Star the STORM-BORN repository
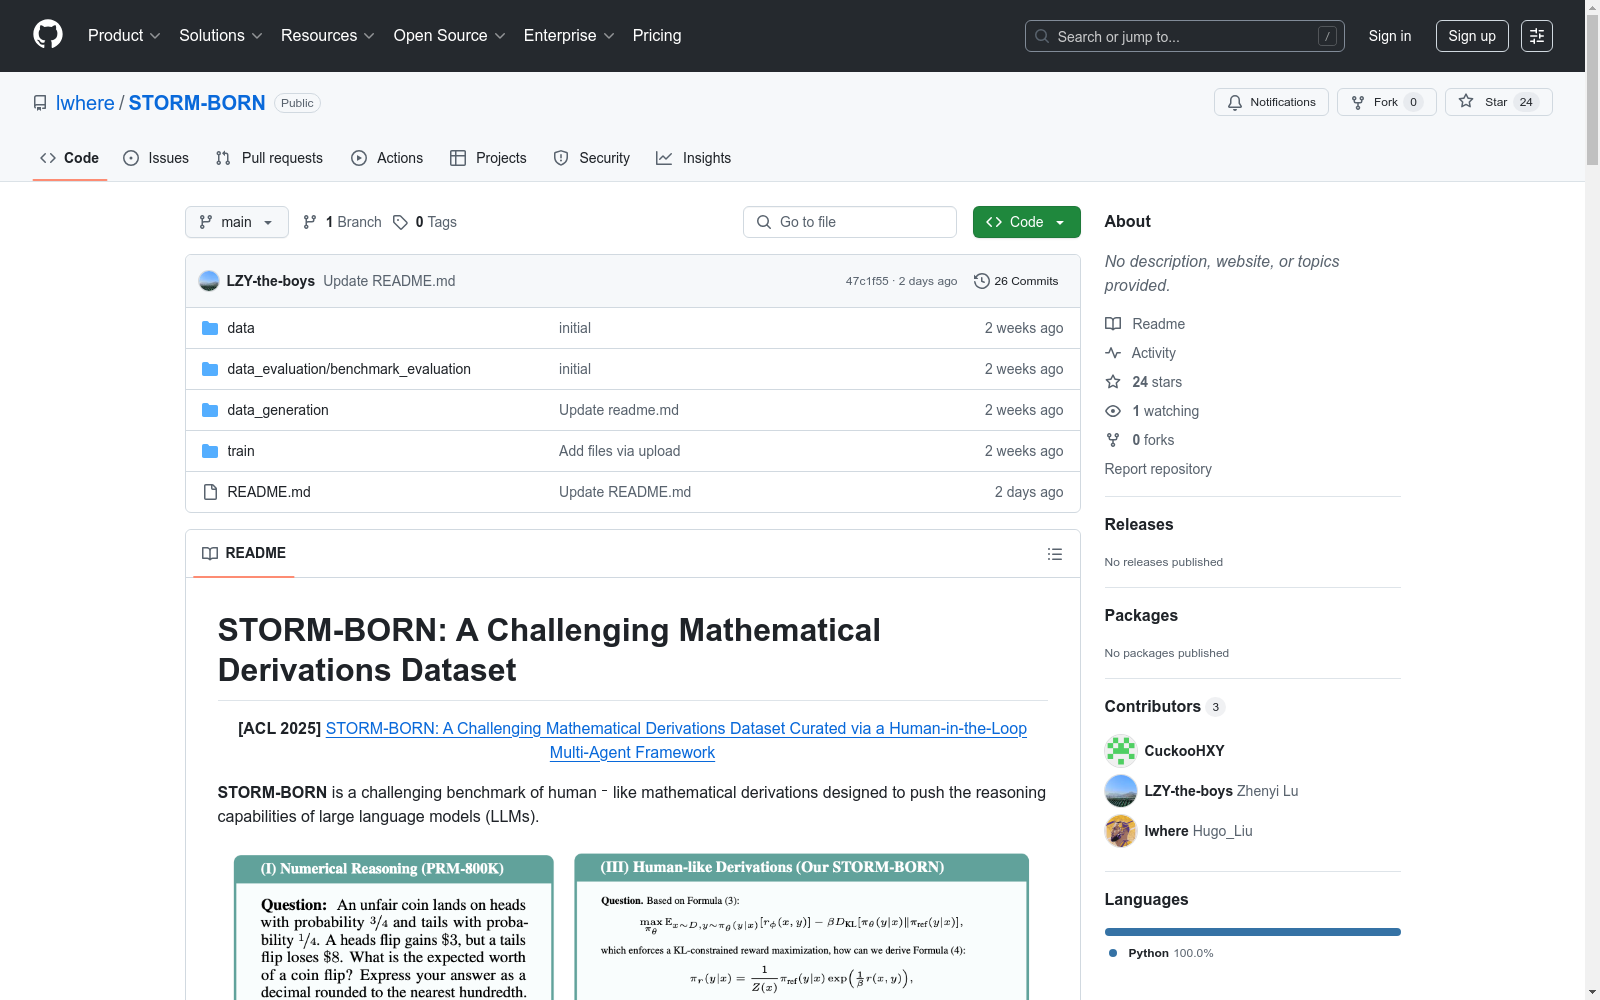Viewport: 1600px width, 1000px height. (x=1498, y=102)
